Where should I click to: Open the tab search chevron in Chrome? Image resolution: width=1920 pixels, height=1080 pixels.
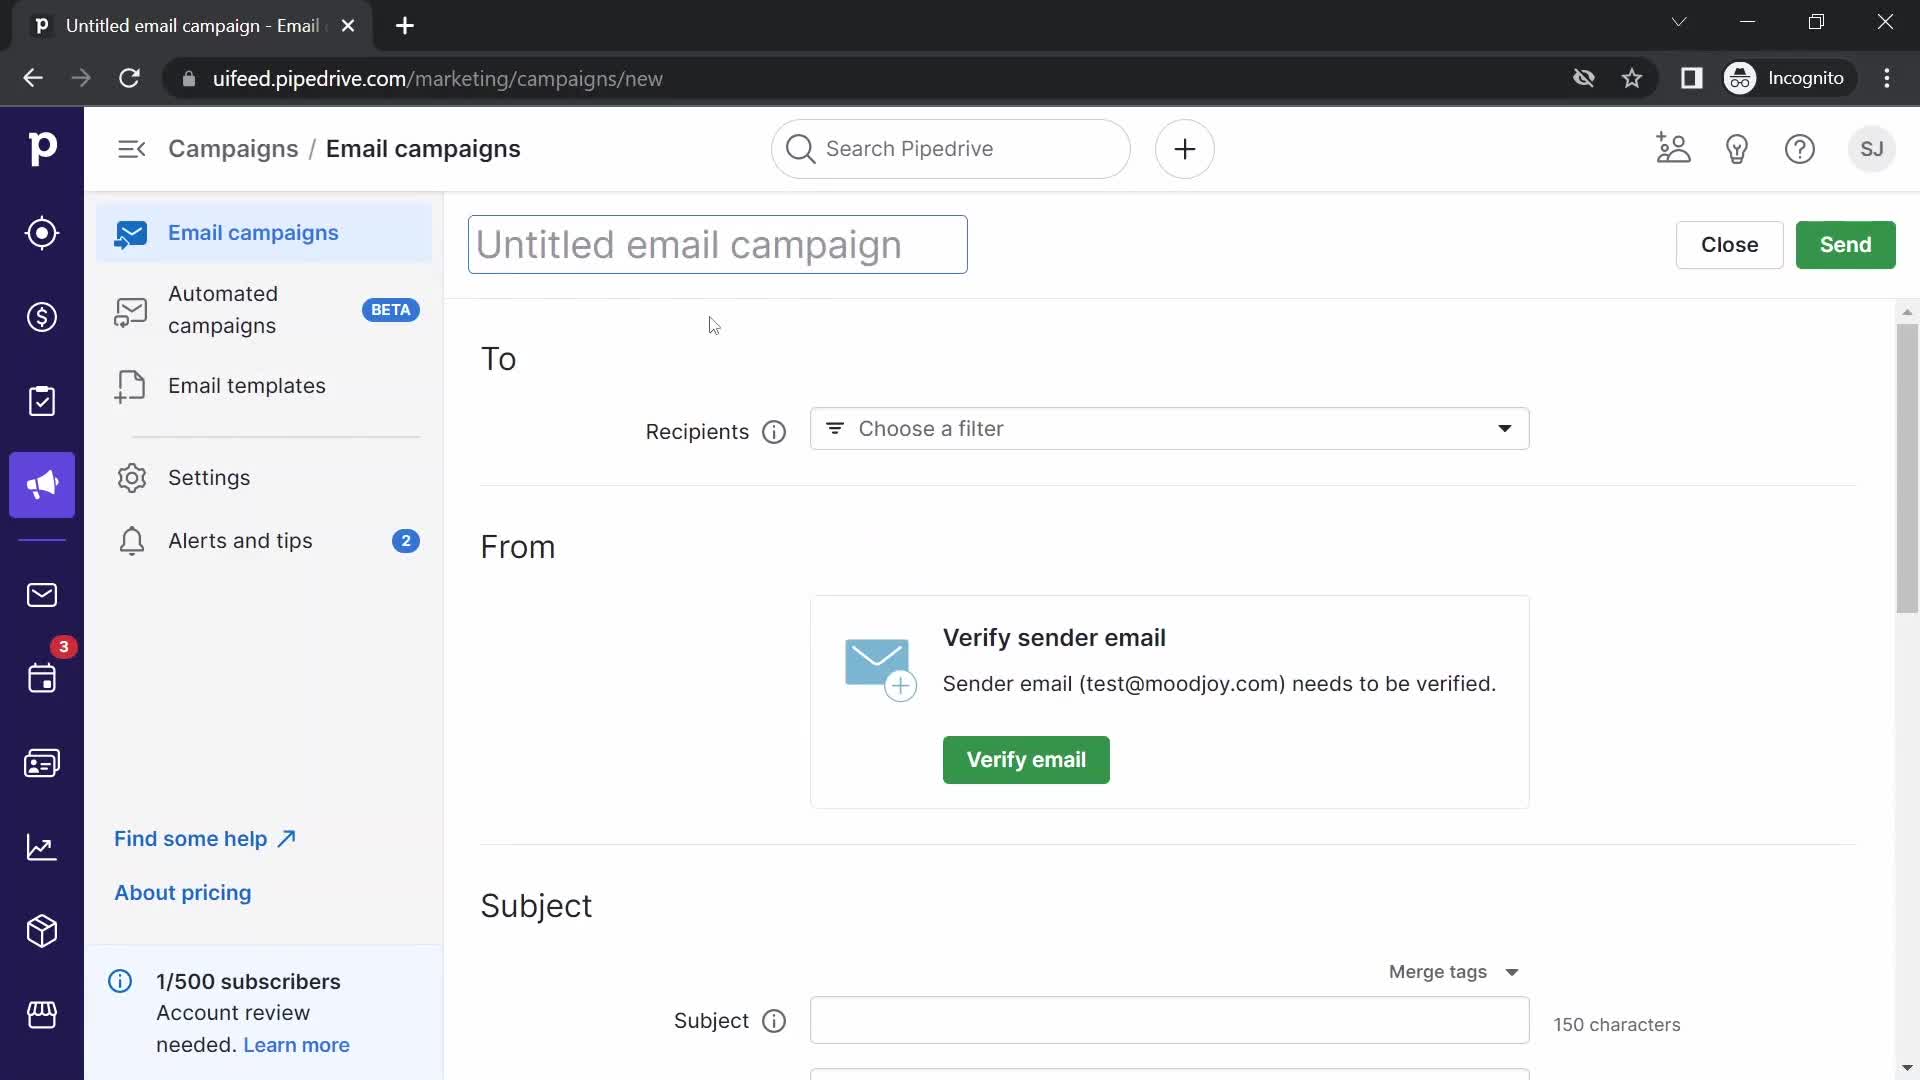[1679, 22]
